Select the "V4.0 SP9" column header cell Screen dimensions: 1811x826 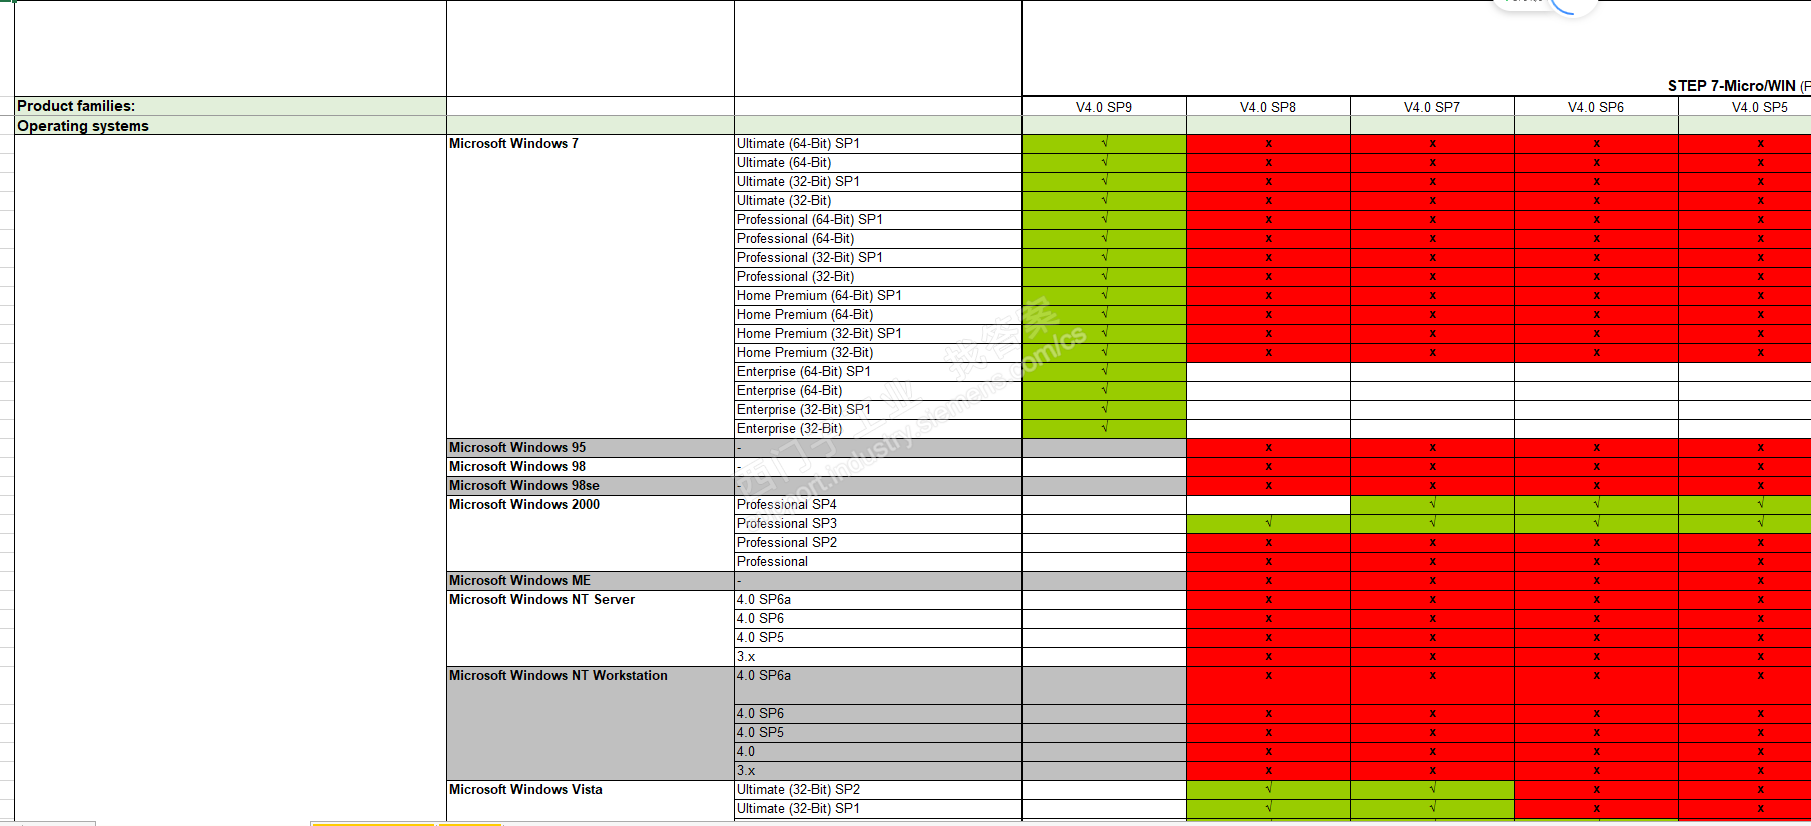1104,107
